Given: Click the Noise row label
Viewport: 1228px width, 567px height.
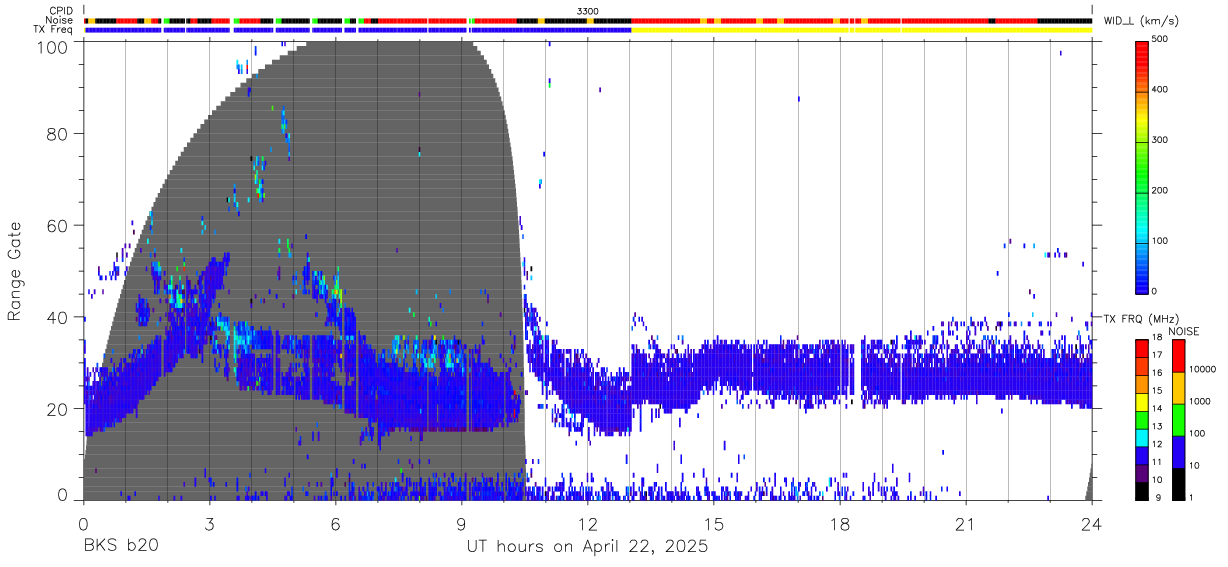Looking at the screenshot, I should click(59, 20).
